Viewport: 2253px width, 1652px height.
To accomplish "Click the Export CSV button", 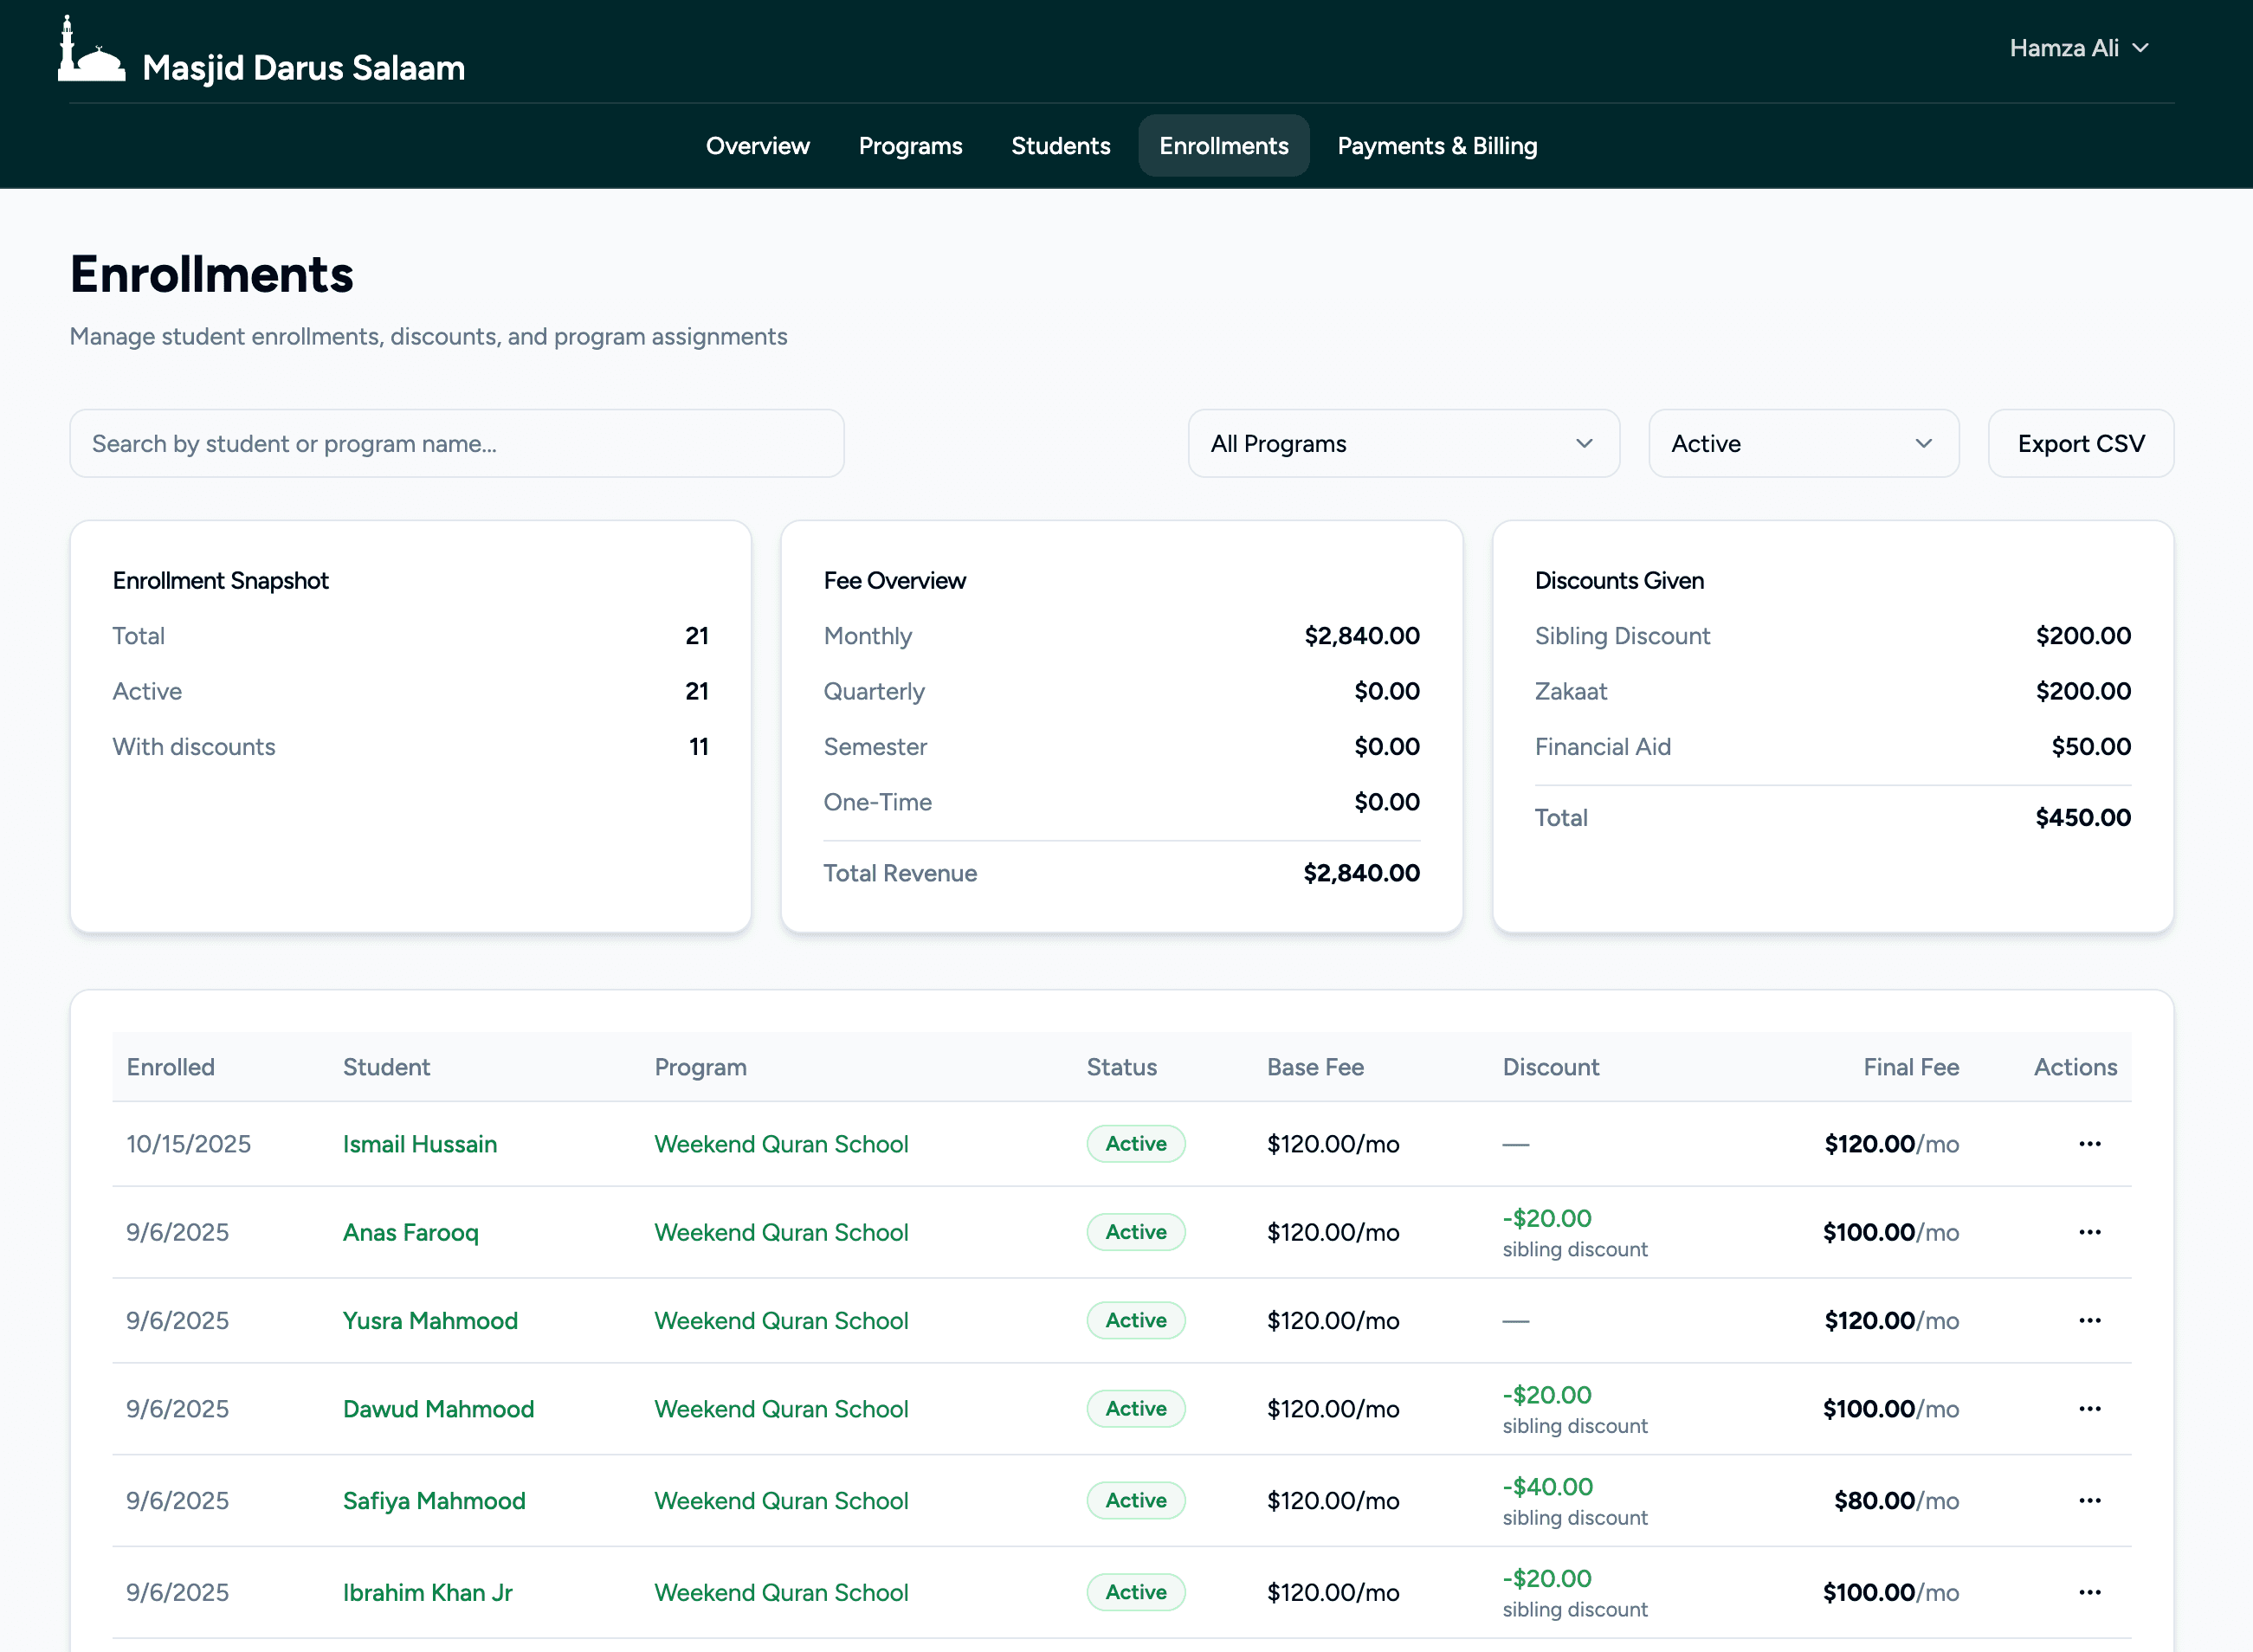I will coord(2081,443).
